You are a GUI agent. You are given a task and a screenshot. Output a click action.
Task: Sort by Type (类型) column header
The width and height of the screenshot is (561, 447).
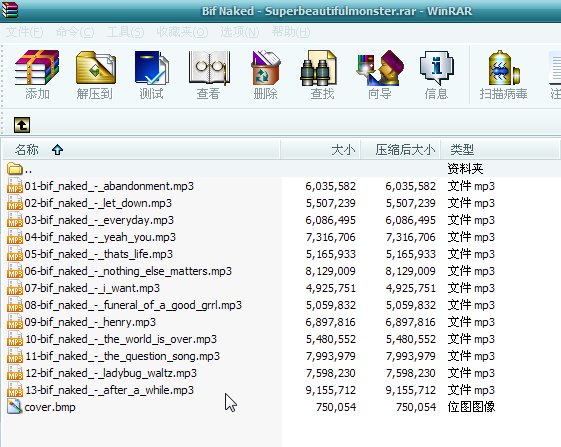pos(500,150)
